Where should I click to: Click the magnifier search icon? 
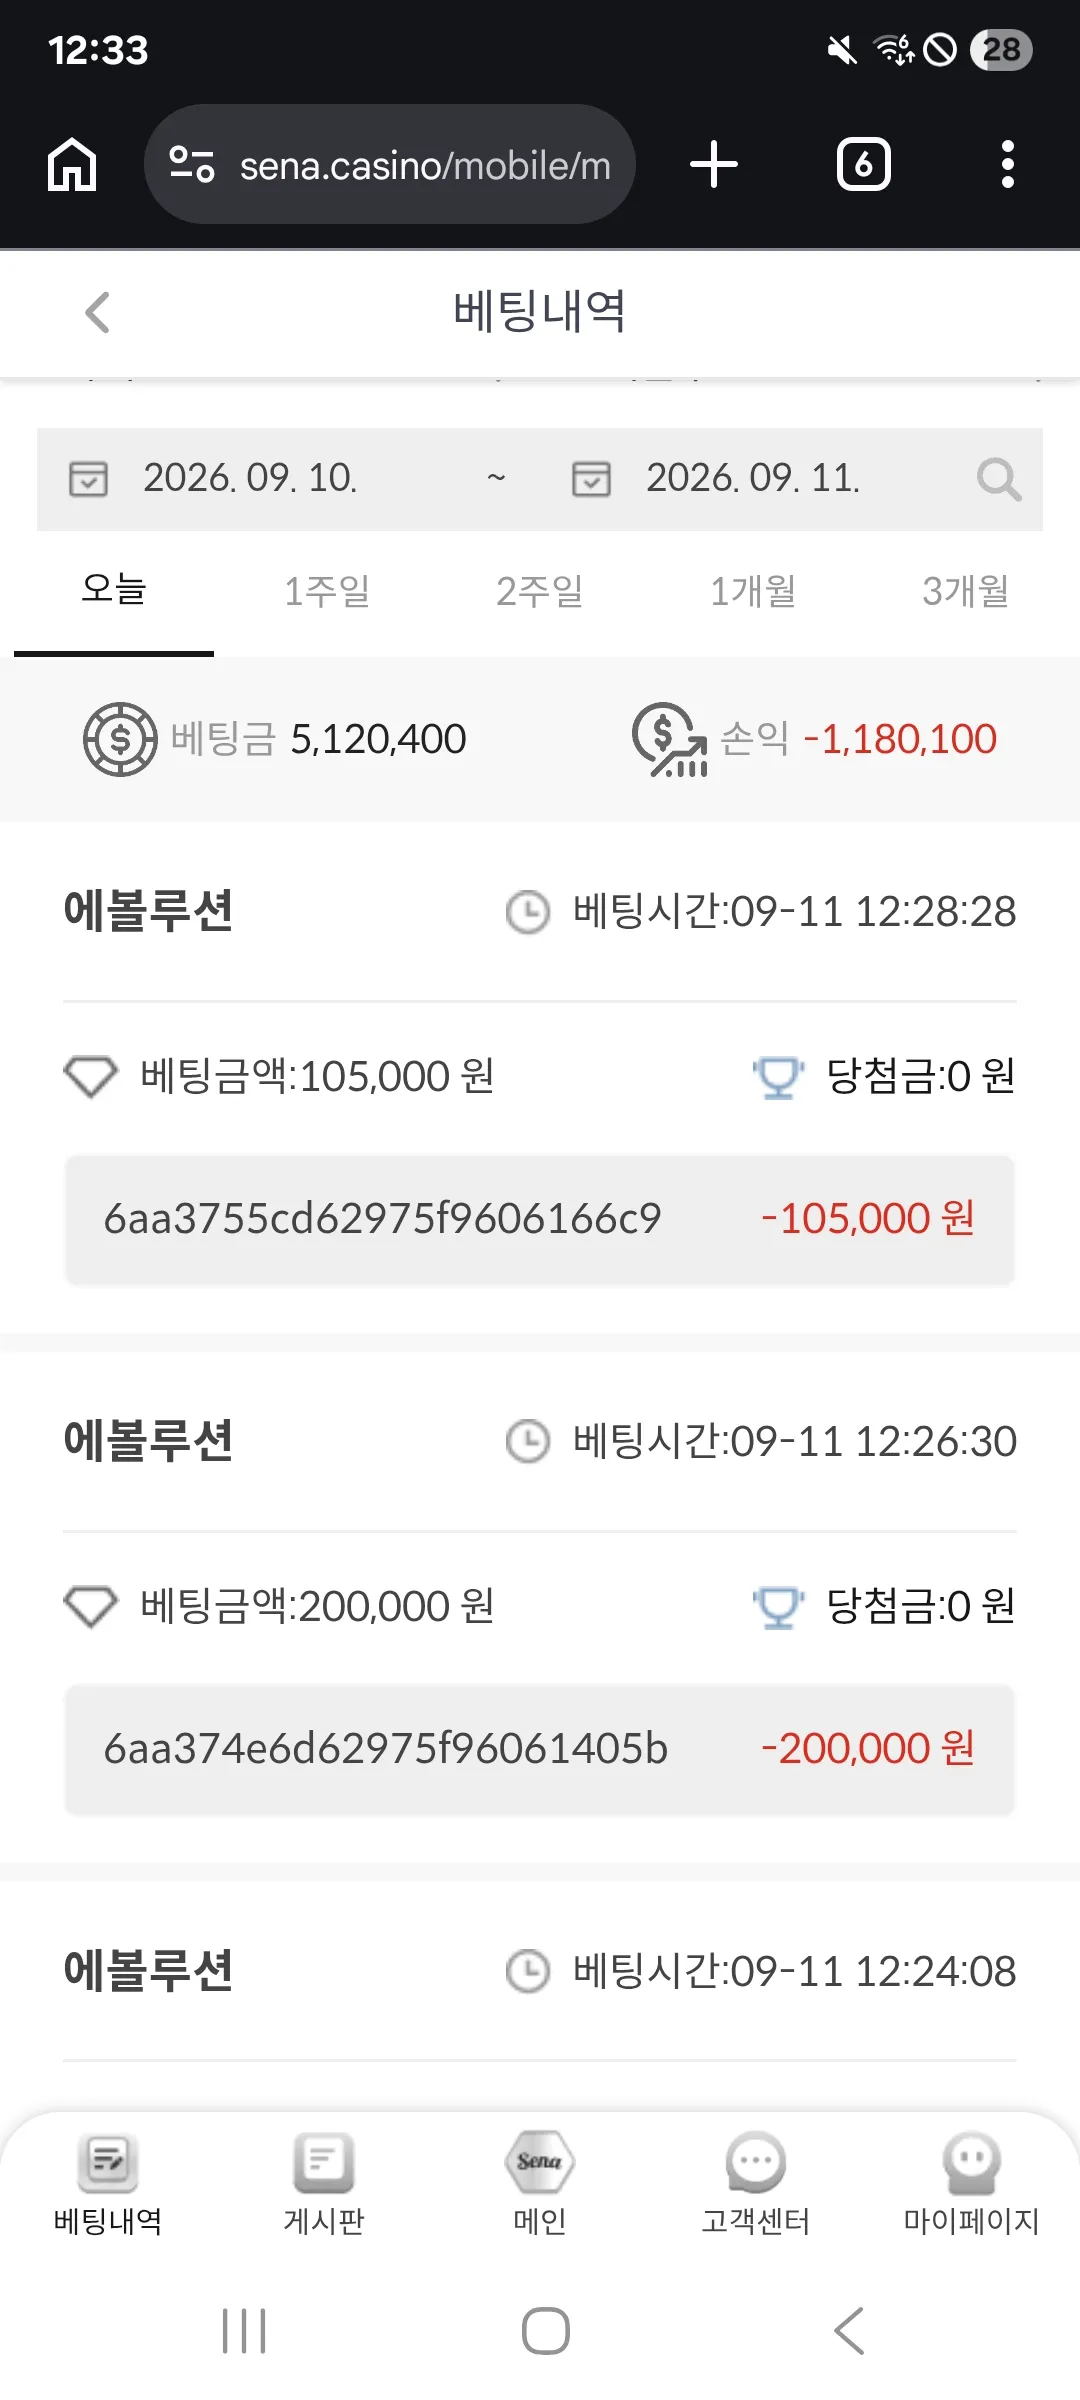pyautogui.click(x=999, y=480)
